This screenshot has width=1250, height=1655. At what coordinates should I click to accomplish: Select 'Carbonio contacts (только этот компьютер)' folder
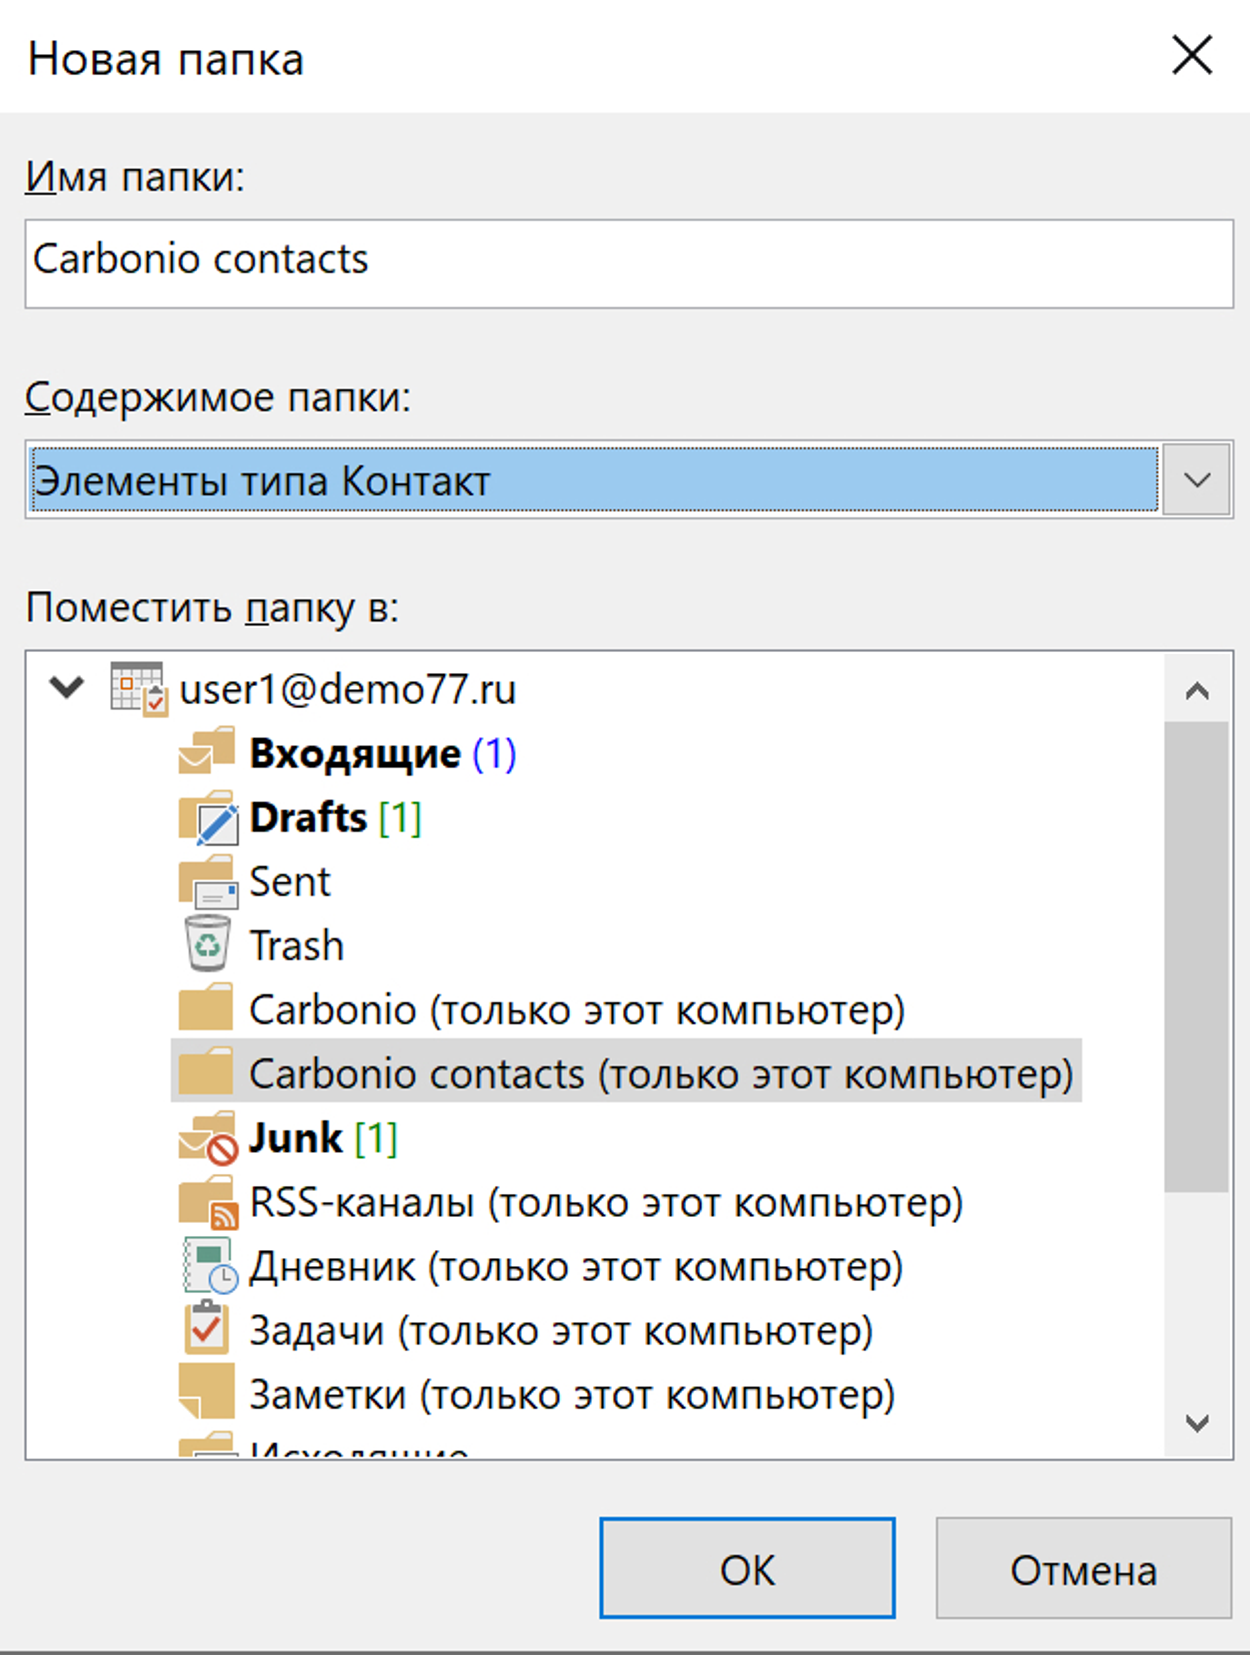pyautogui.click(x=660, y=1074)
